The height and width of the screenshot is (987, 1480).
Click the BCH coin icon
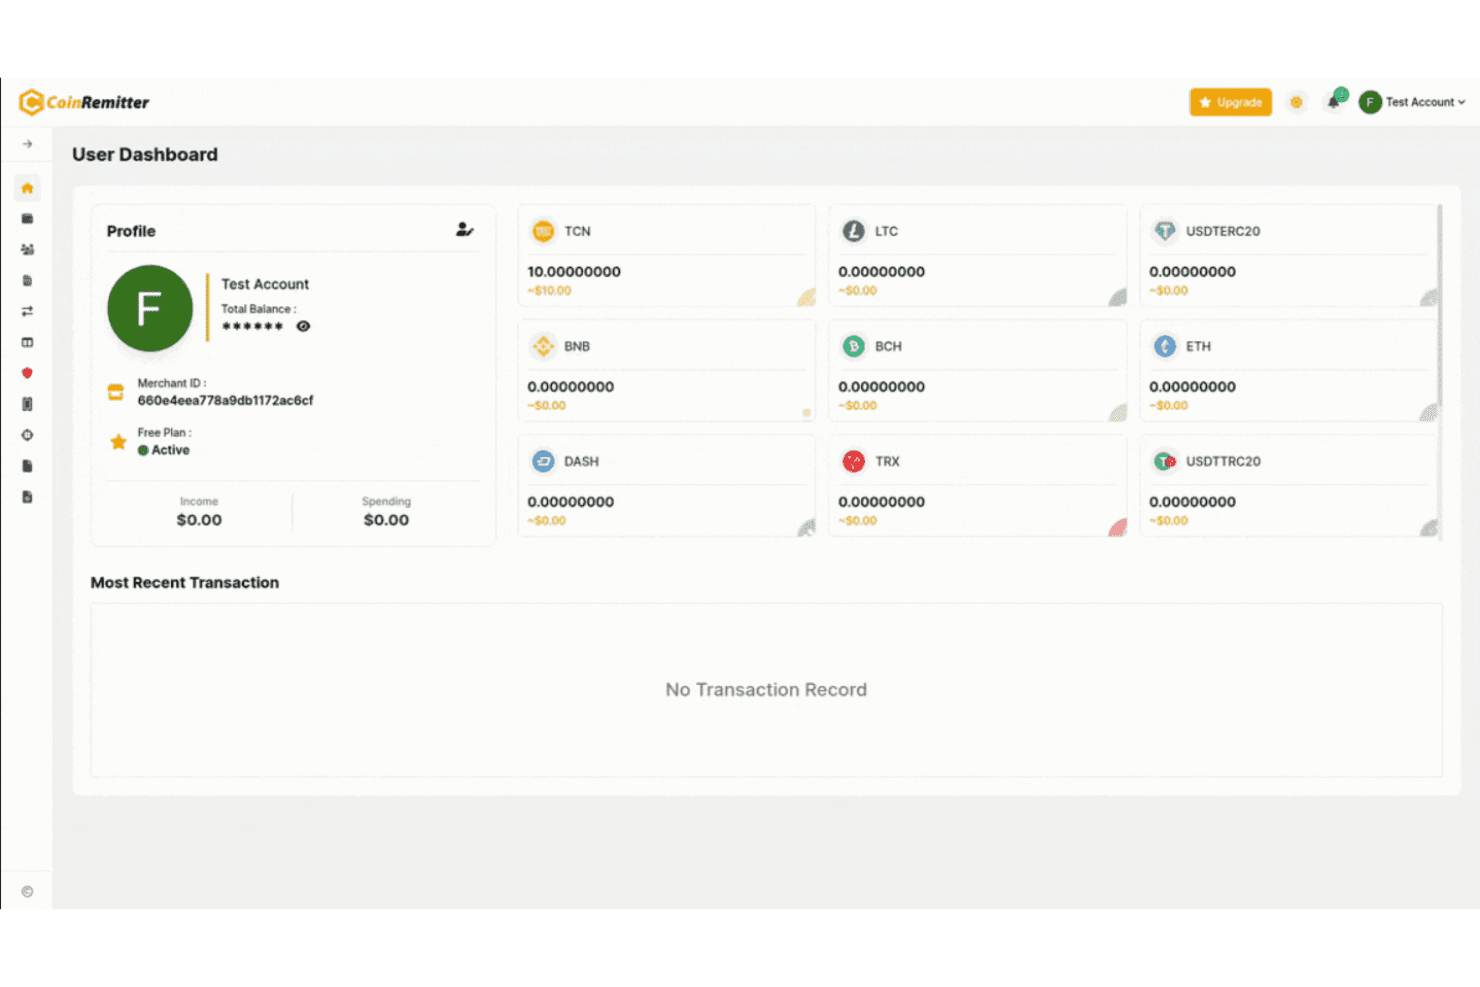click(853, 346)
